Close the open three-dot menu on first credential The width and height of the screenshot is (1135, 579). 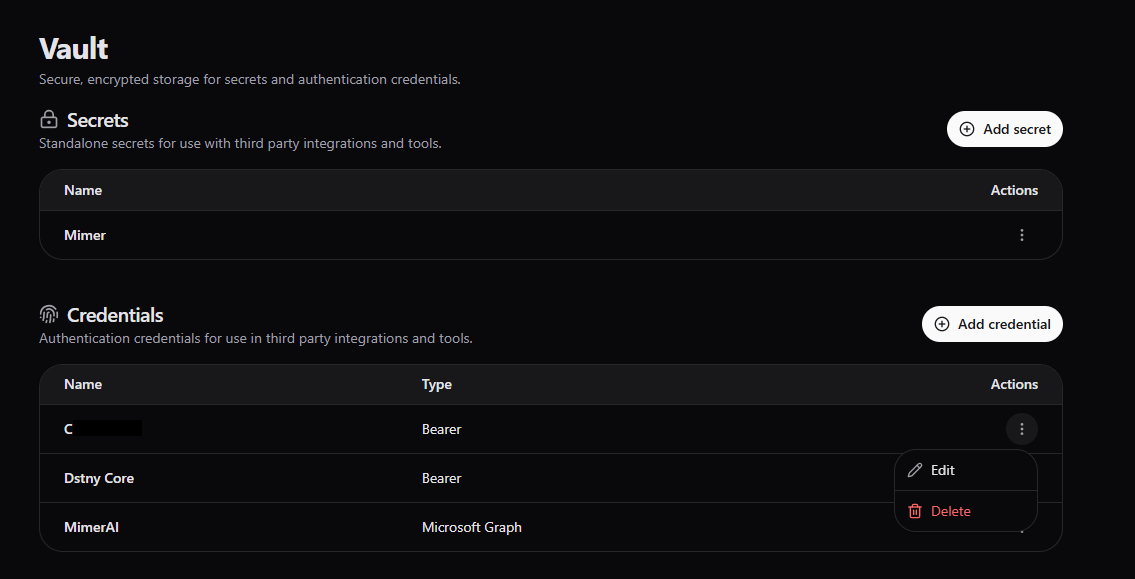pyautogui.click(x=1021, y=429)
